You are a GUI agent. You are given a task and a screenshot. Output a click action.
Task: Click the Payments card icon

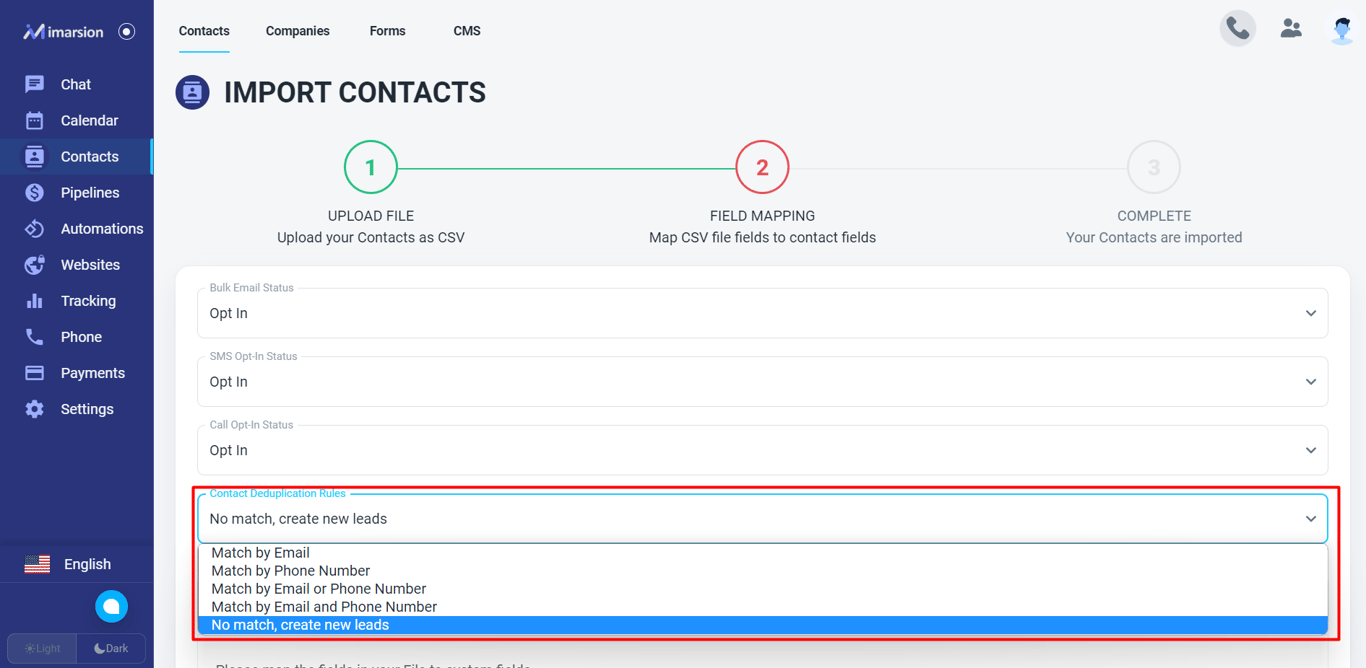pyautogui.click(x=34, y=372)
